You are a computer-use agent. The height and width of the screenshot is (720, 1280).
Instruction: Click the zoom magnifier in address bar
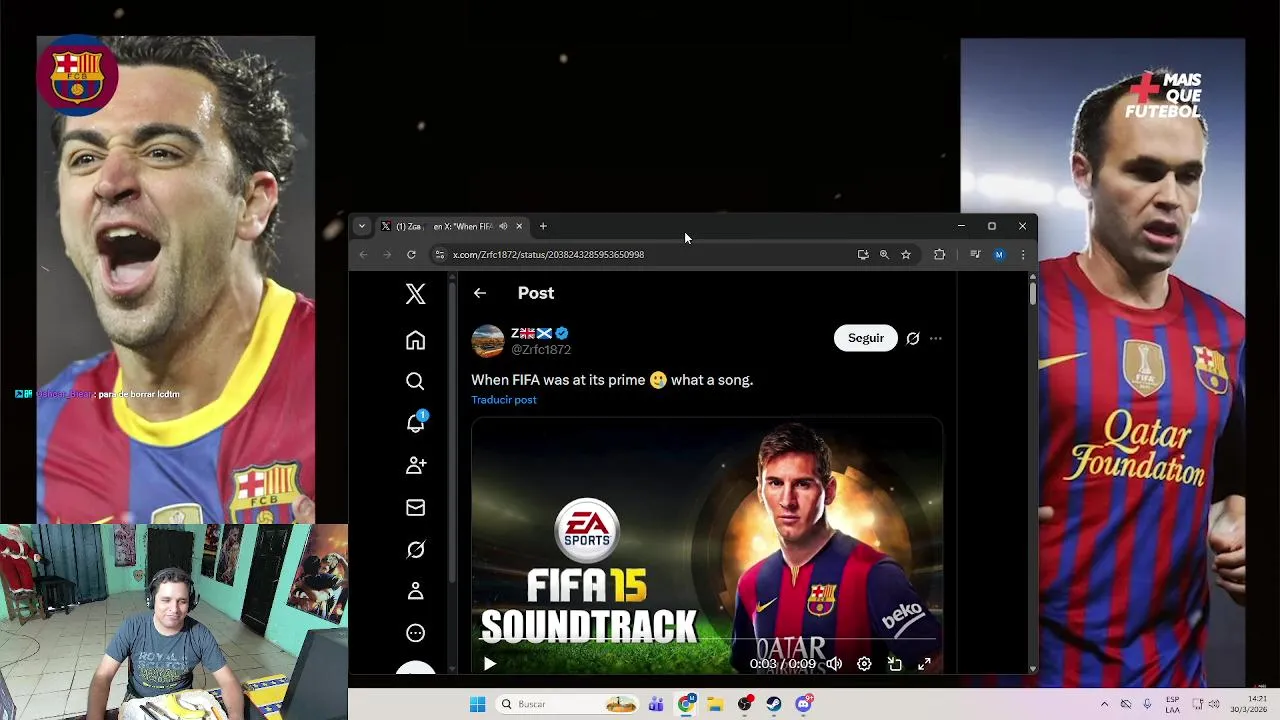point(884,255)
